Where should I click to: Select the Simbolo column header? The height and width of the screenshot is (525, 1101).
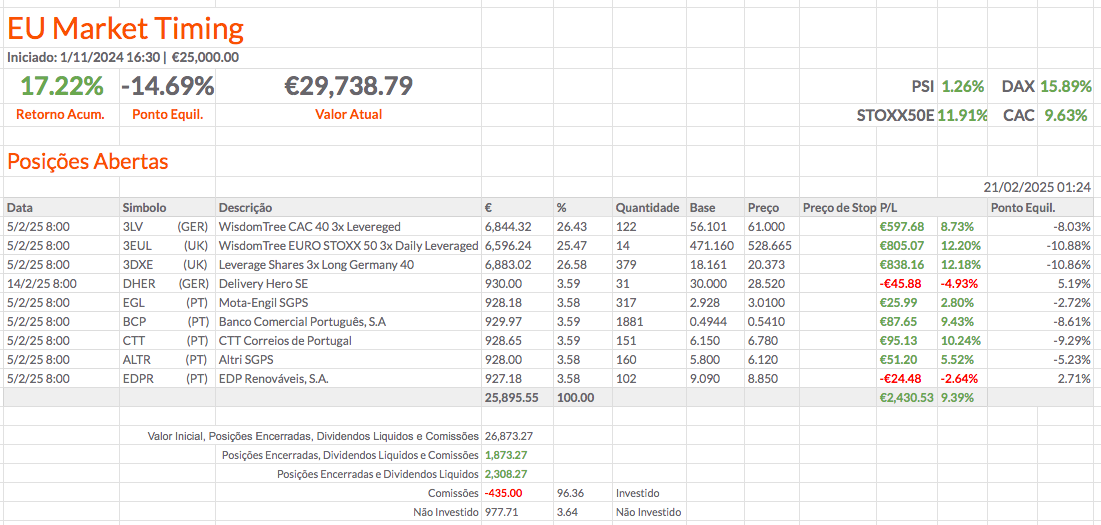point(144,208)
